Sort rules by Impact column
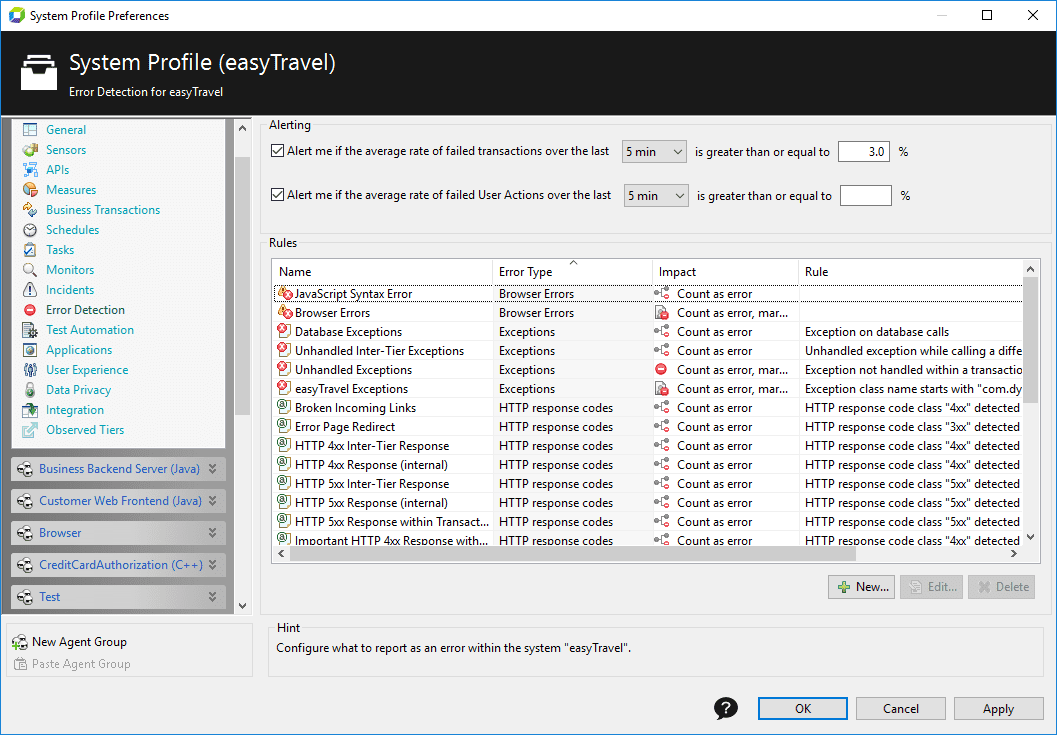 (725, 272)
